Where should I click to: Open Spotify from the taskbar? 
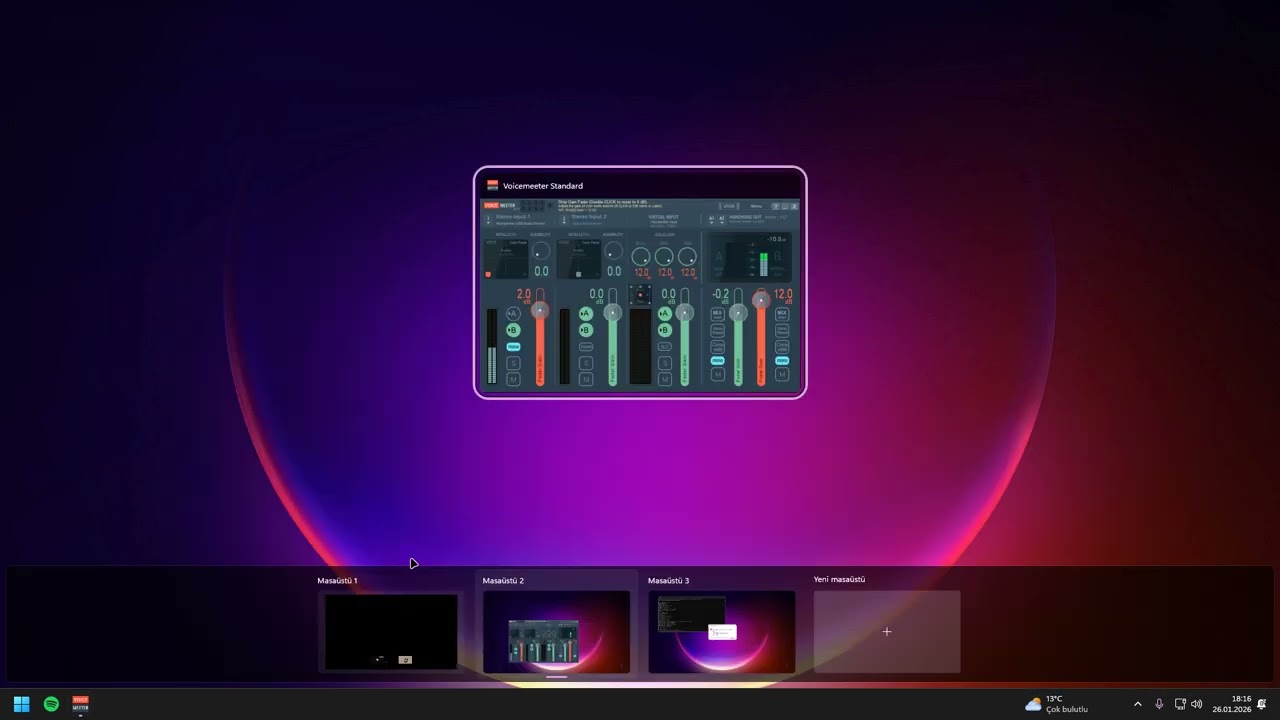tap(51, 704)
